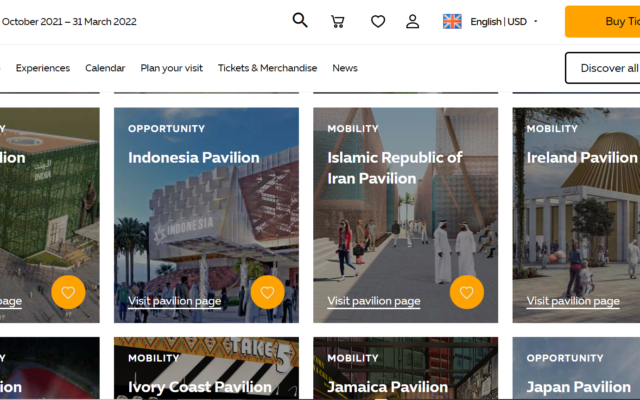This screenshot has height=400, width=640.
Task: Favourite the Indonesia Pavilion with heart button
Action: (267, 292)
